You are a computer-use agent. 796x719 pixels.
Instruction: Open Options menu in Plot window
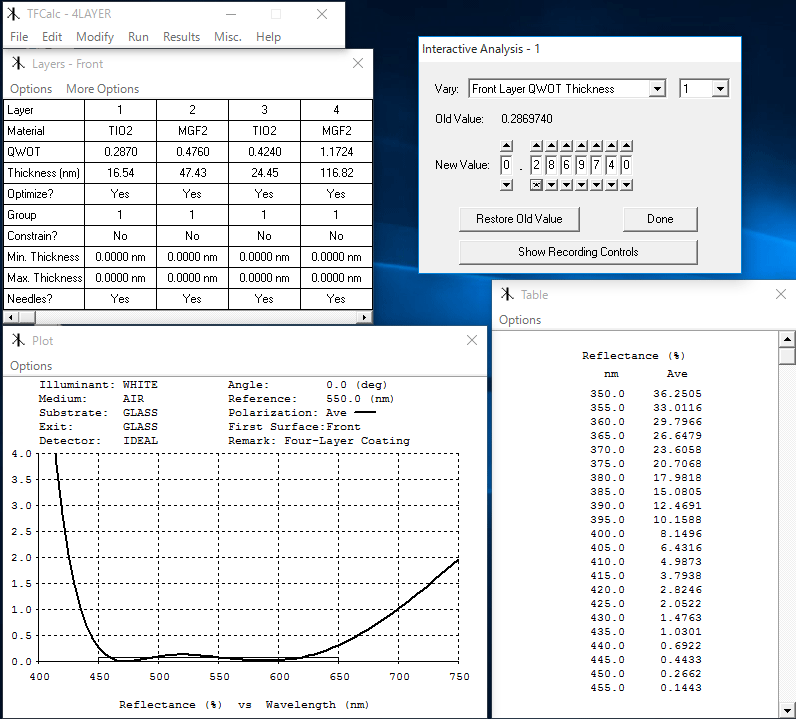31,366
